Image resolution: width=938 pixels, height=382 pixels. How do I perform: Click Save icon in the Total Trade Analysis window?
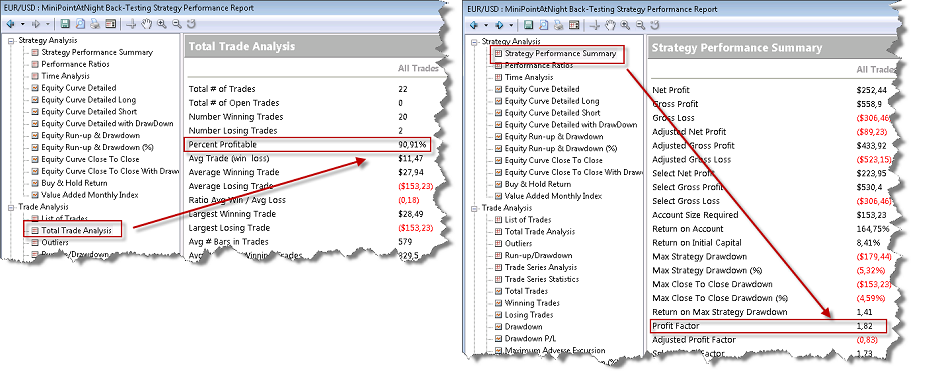tap(65, 24)
